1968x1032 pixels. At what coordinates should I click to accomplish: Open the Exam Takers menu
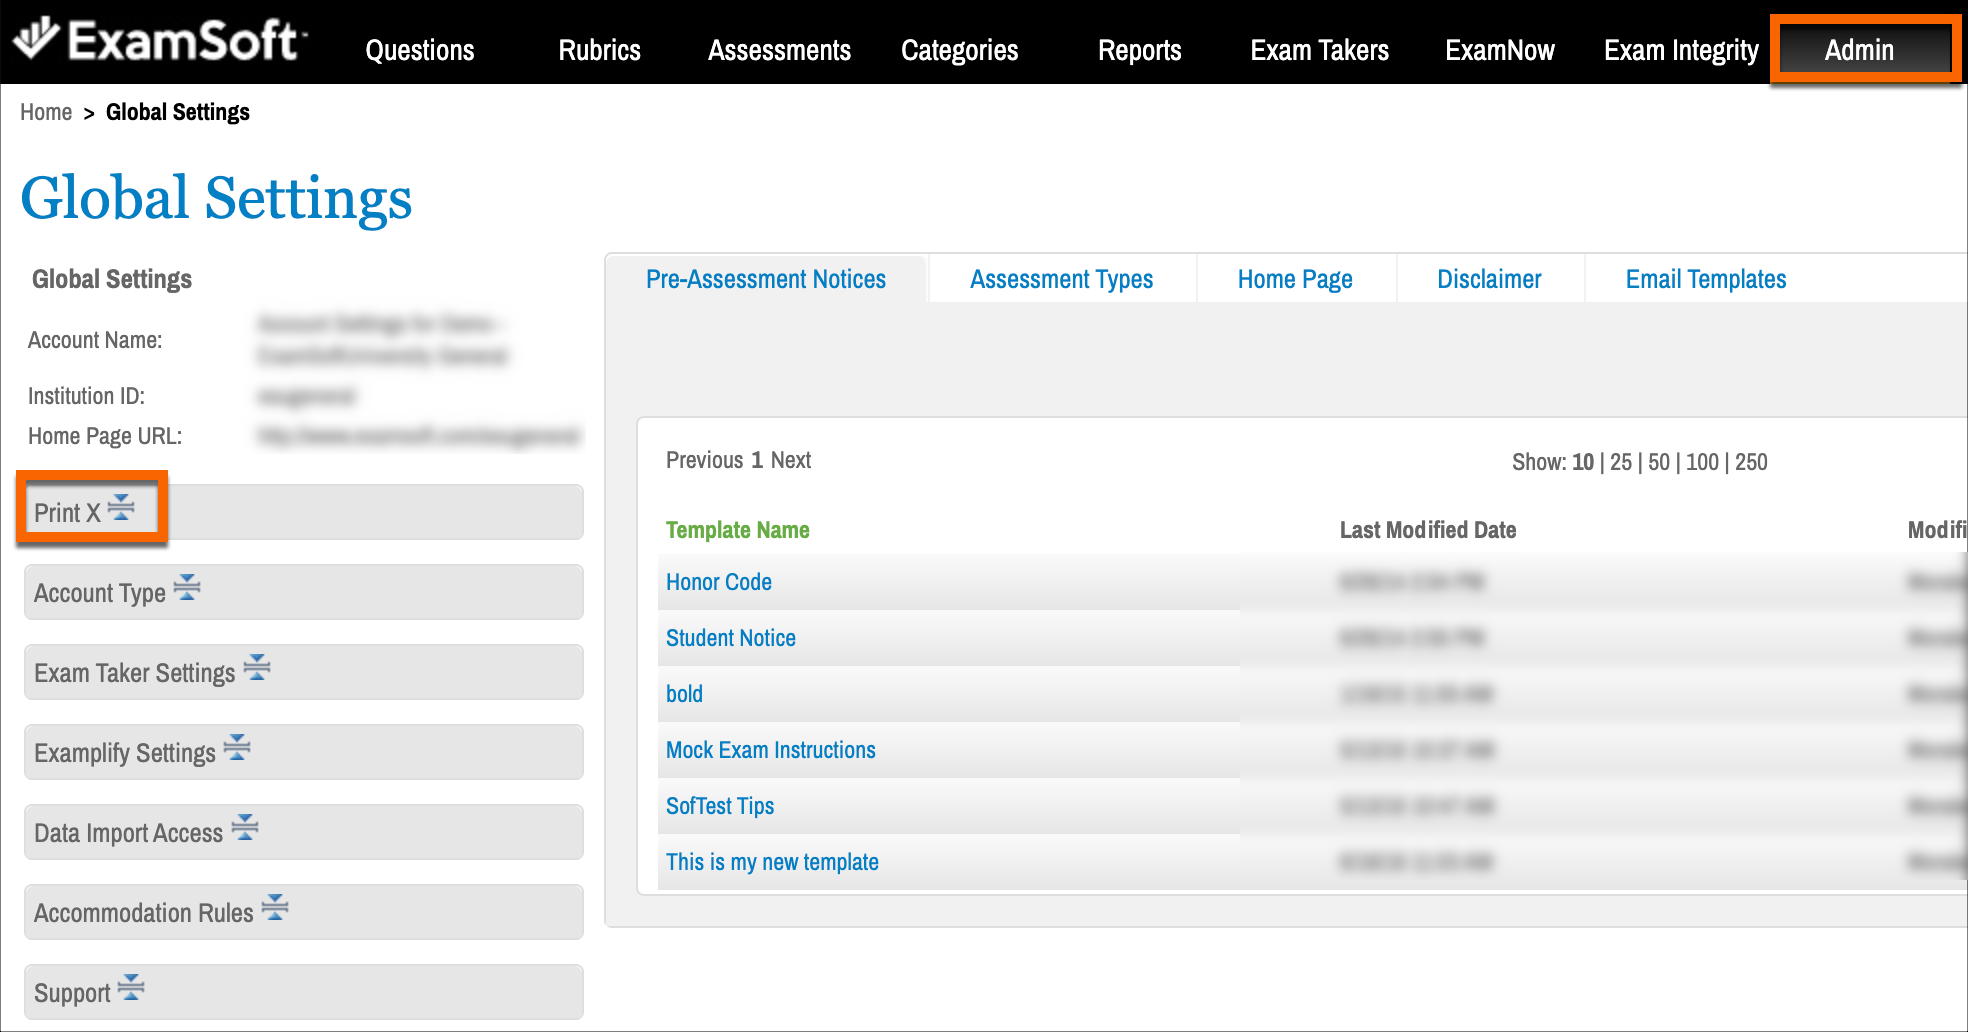pos(1319,50)
